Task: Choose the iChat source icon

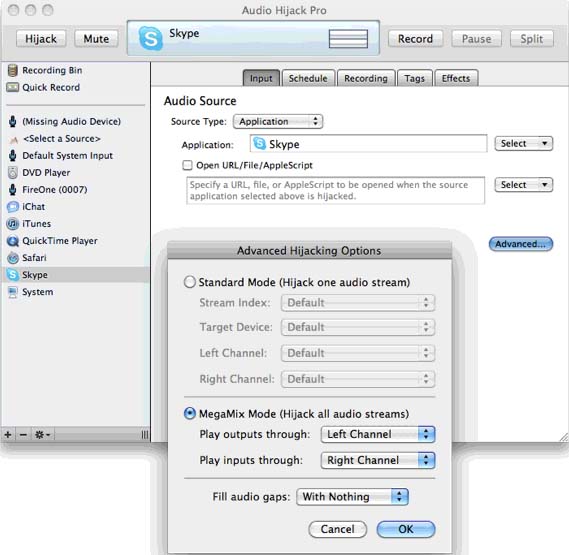Action: (x=13, y=207)
